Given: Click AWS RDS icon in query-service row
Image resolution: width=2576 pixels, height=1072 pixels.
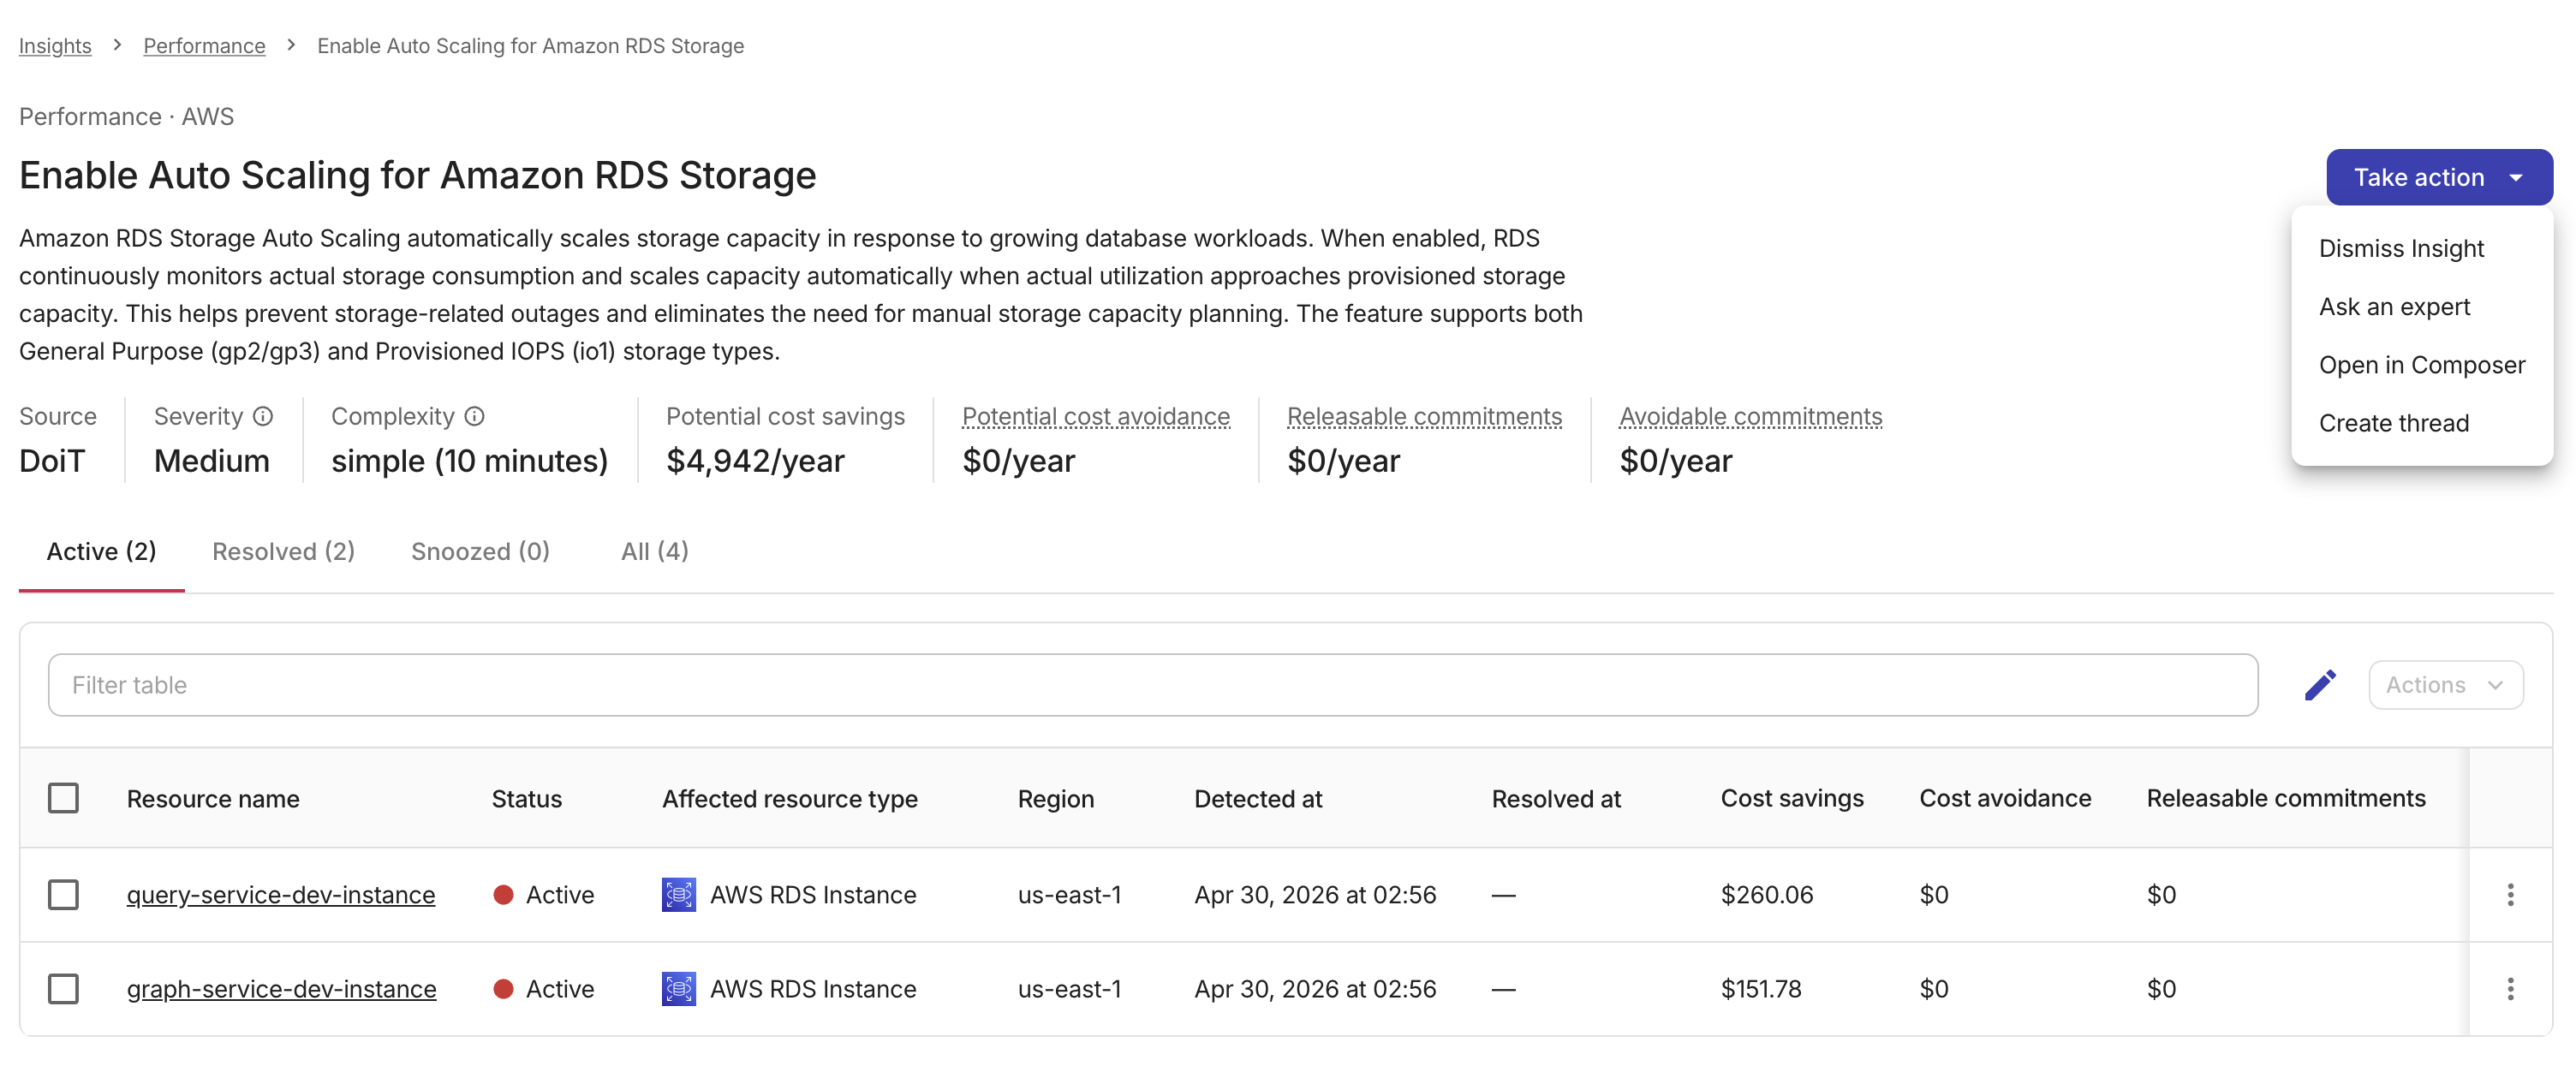Looking at the screenshot, I should click(x=679, y=894).
